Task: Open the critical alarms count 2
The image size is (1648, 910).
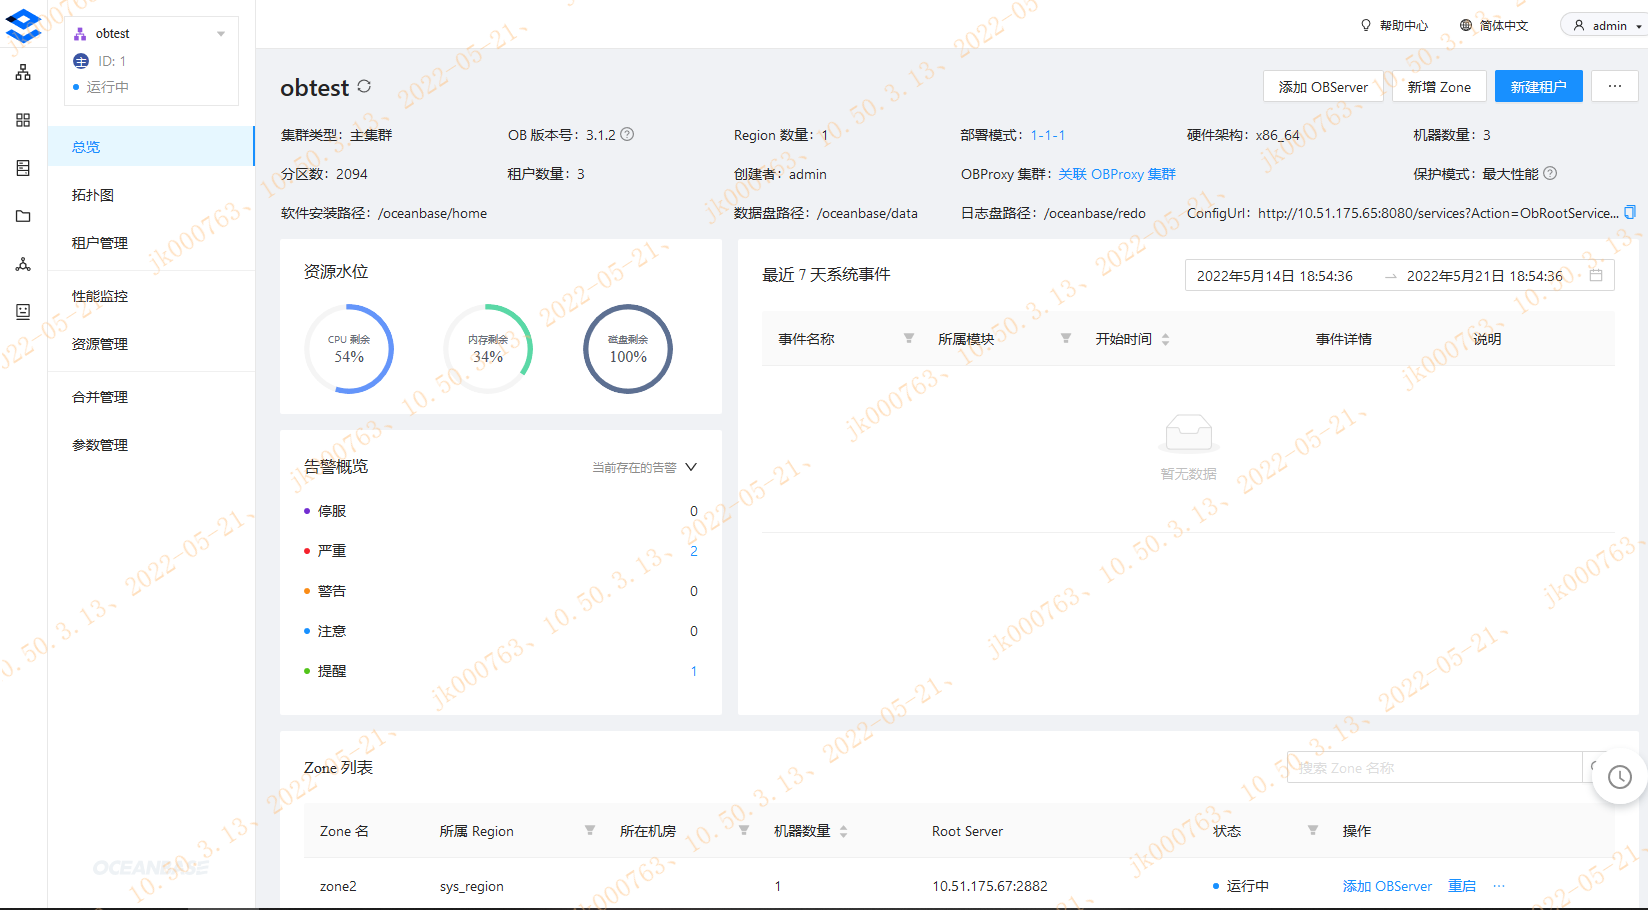Action: tap(694, 551)
